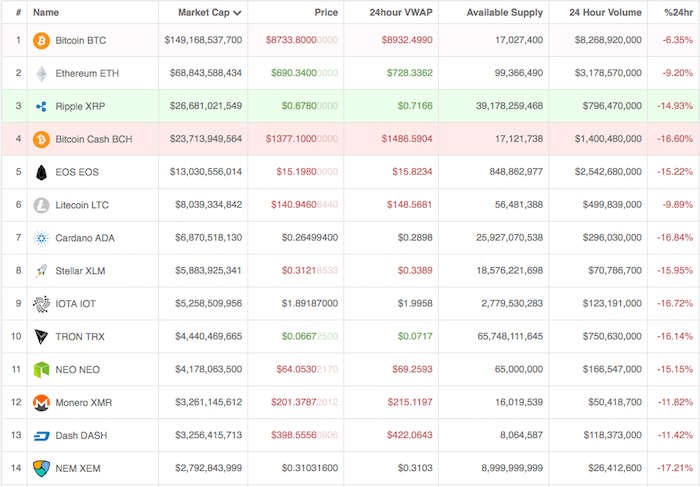Viewport: 700px width, 487px height.
Task: Click the NEO green cube icon
Action: pyautogui.click(x=41, y=370)
